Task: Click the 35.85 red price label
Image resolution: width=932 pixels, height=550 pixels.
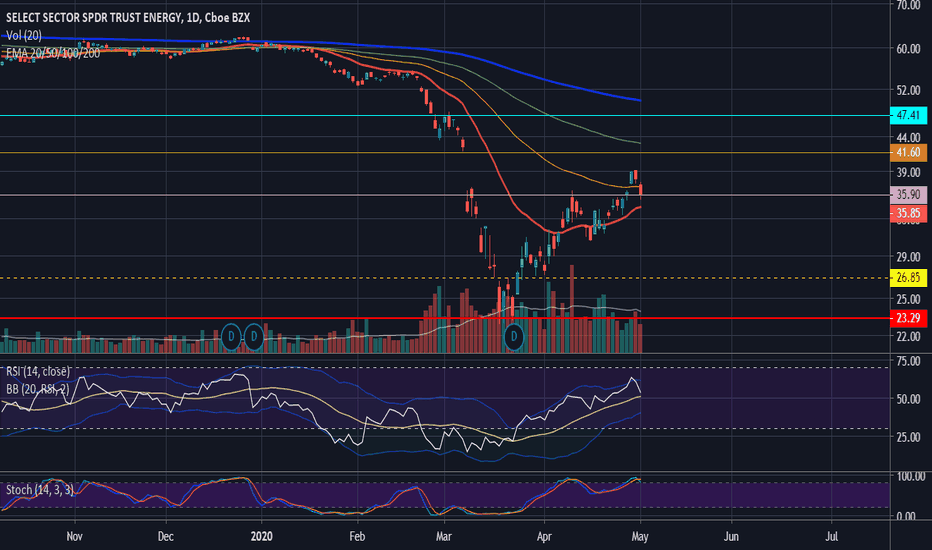Action: [908, 213]
